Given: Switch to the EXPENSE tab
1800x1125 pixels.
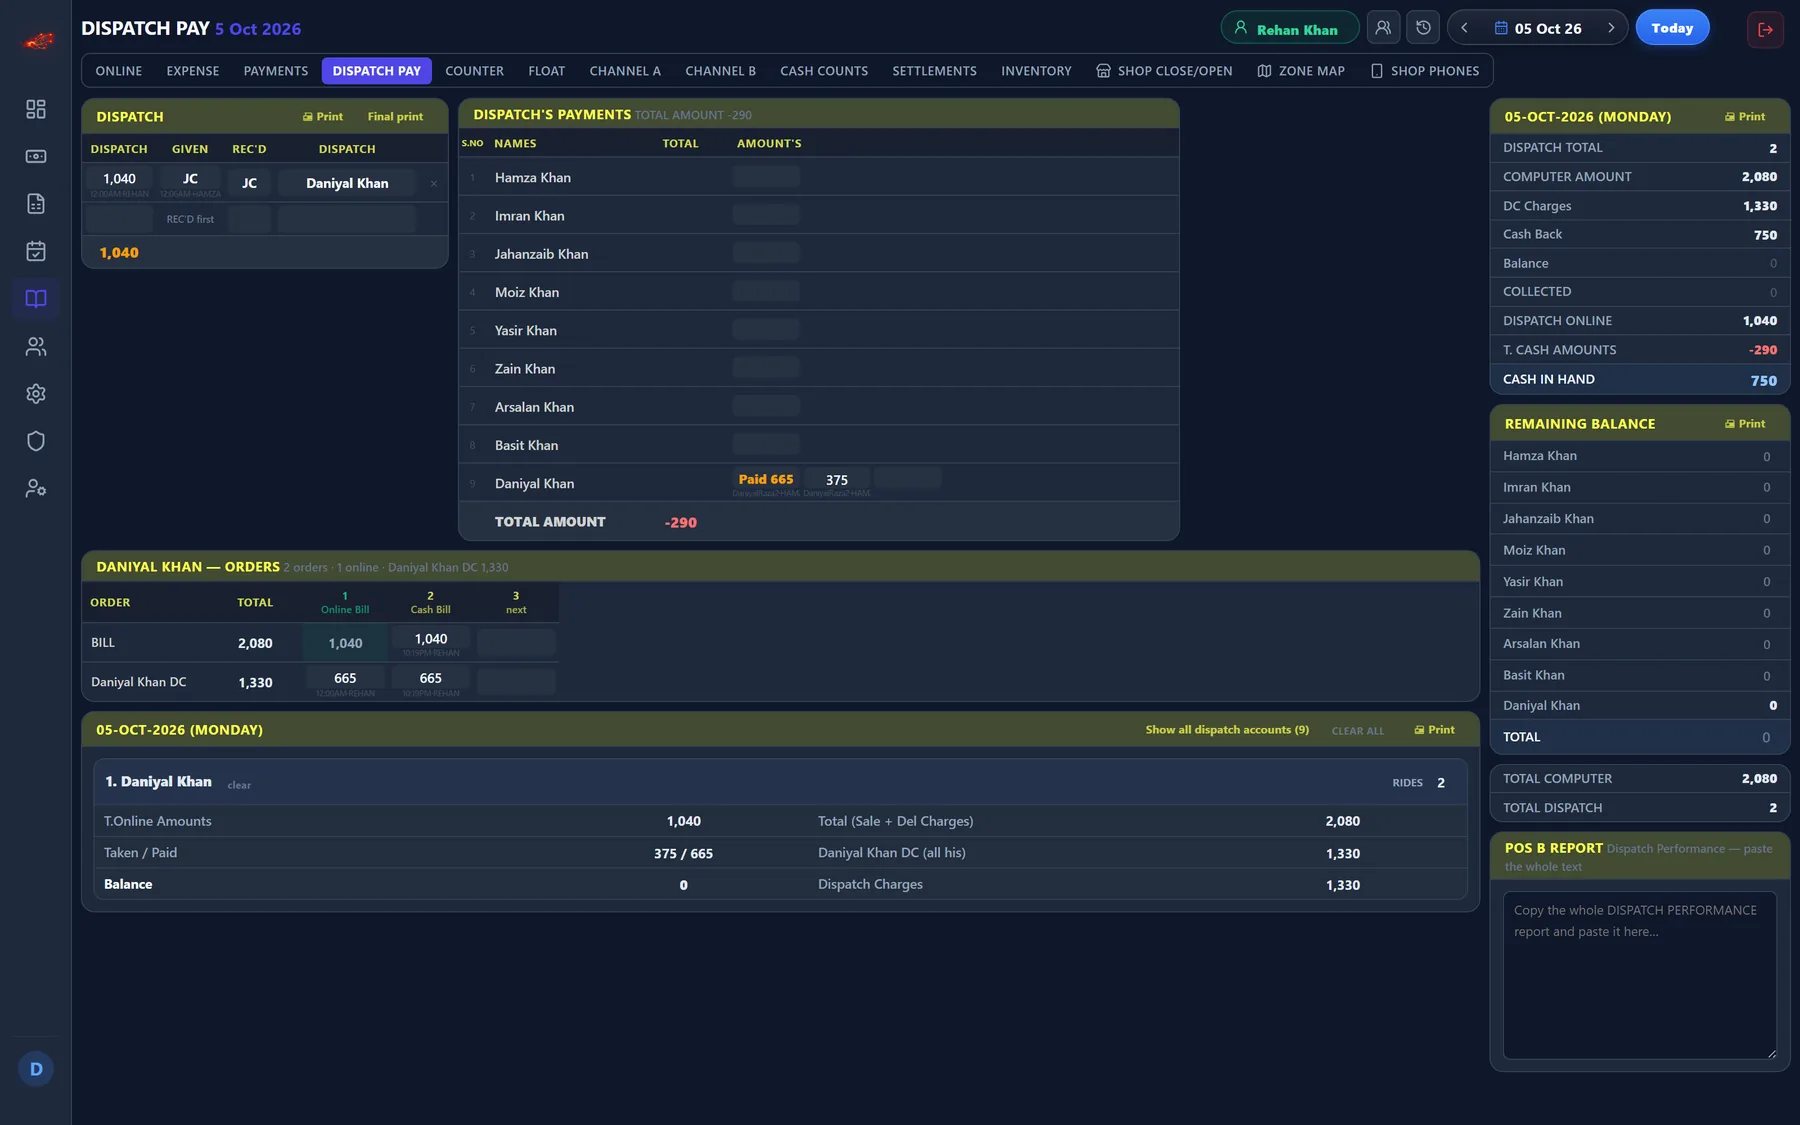Looking at the screenshot, I should tap(193, 71).
